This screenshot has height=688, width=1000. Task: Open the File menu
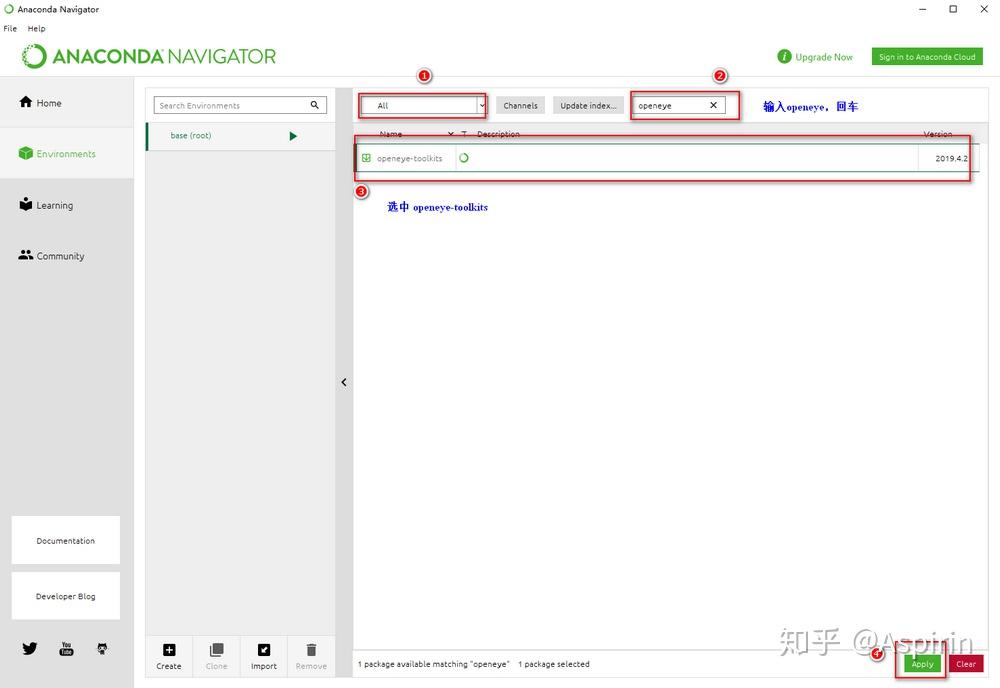9,28
